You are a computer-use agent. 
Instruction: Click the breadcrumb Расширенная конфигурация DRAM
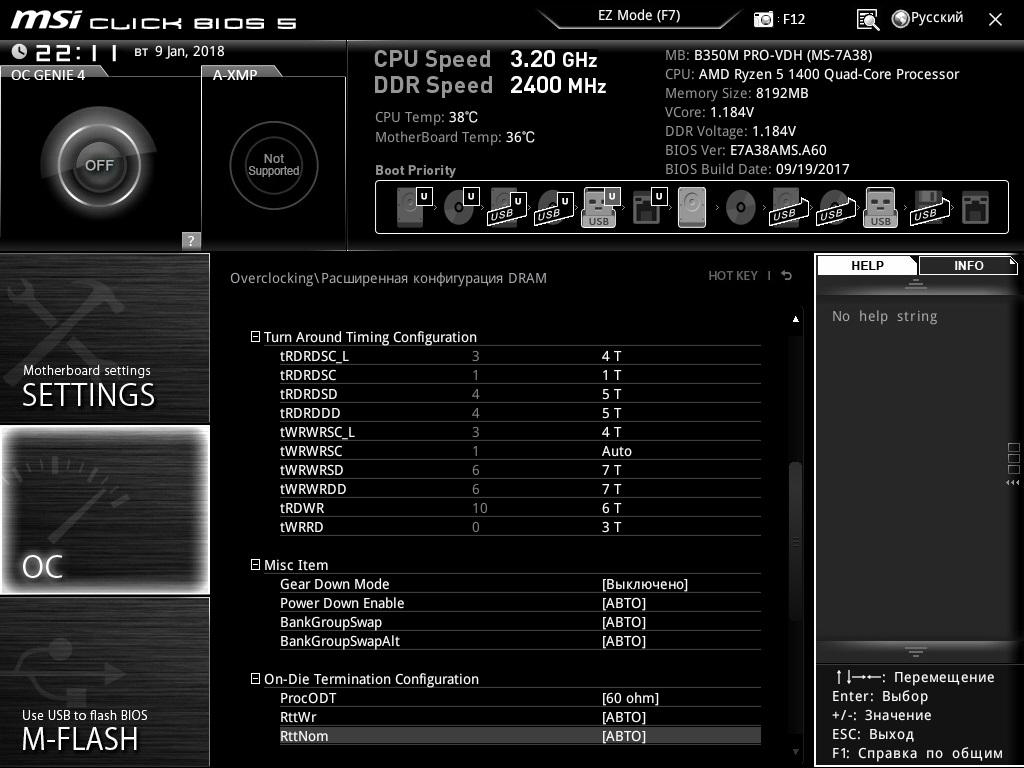434,278
